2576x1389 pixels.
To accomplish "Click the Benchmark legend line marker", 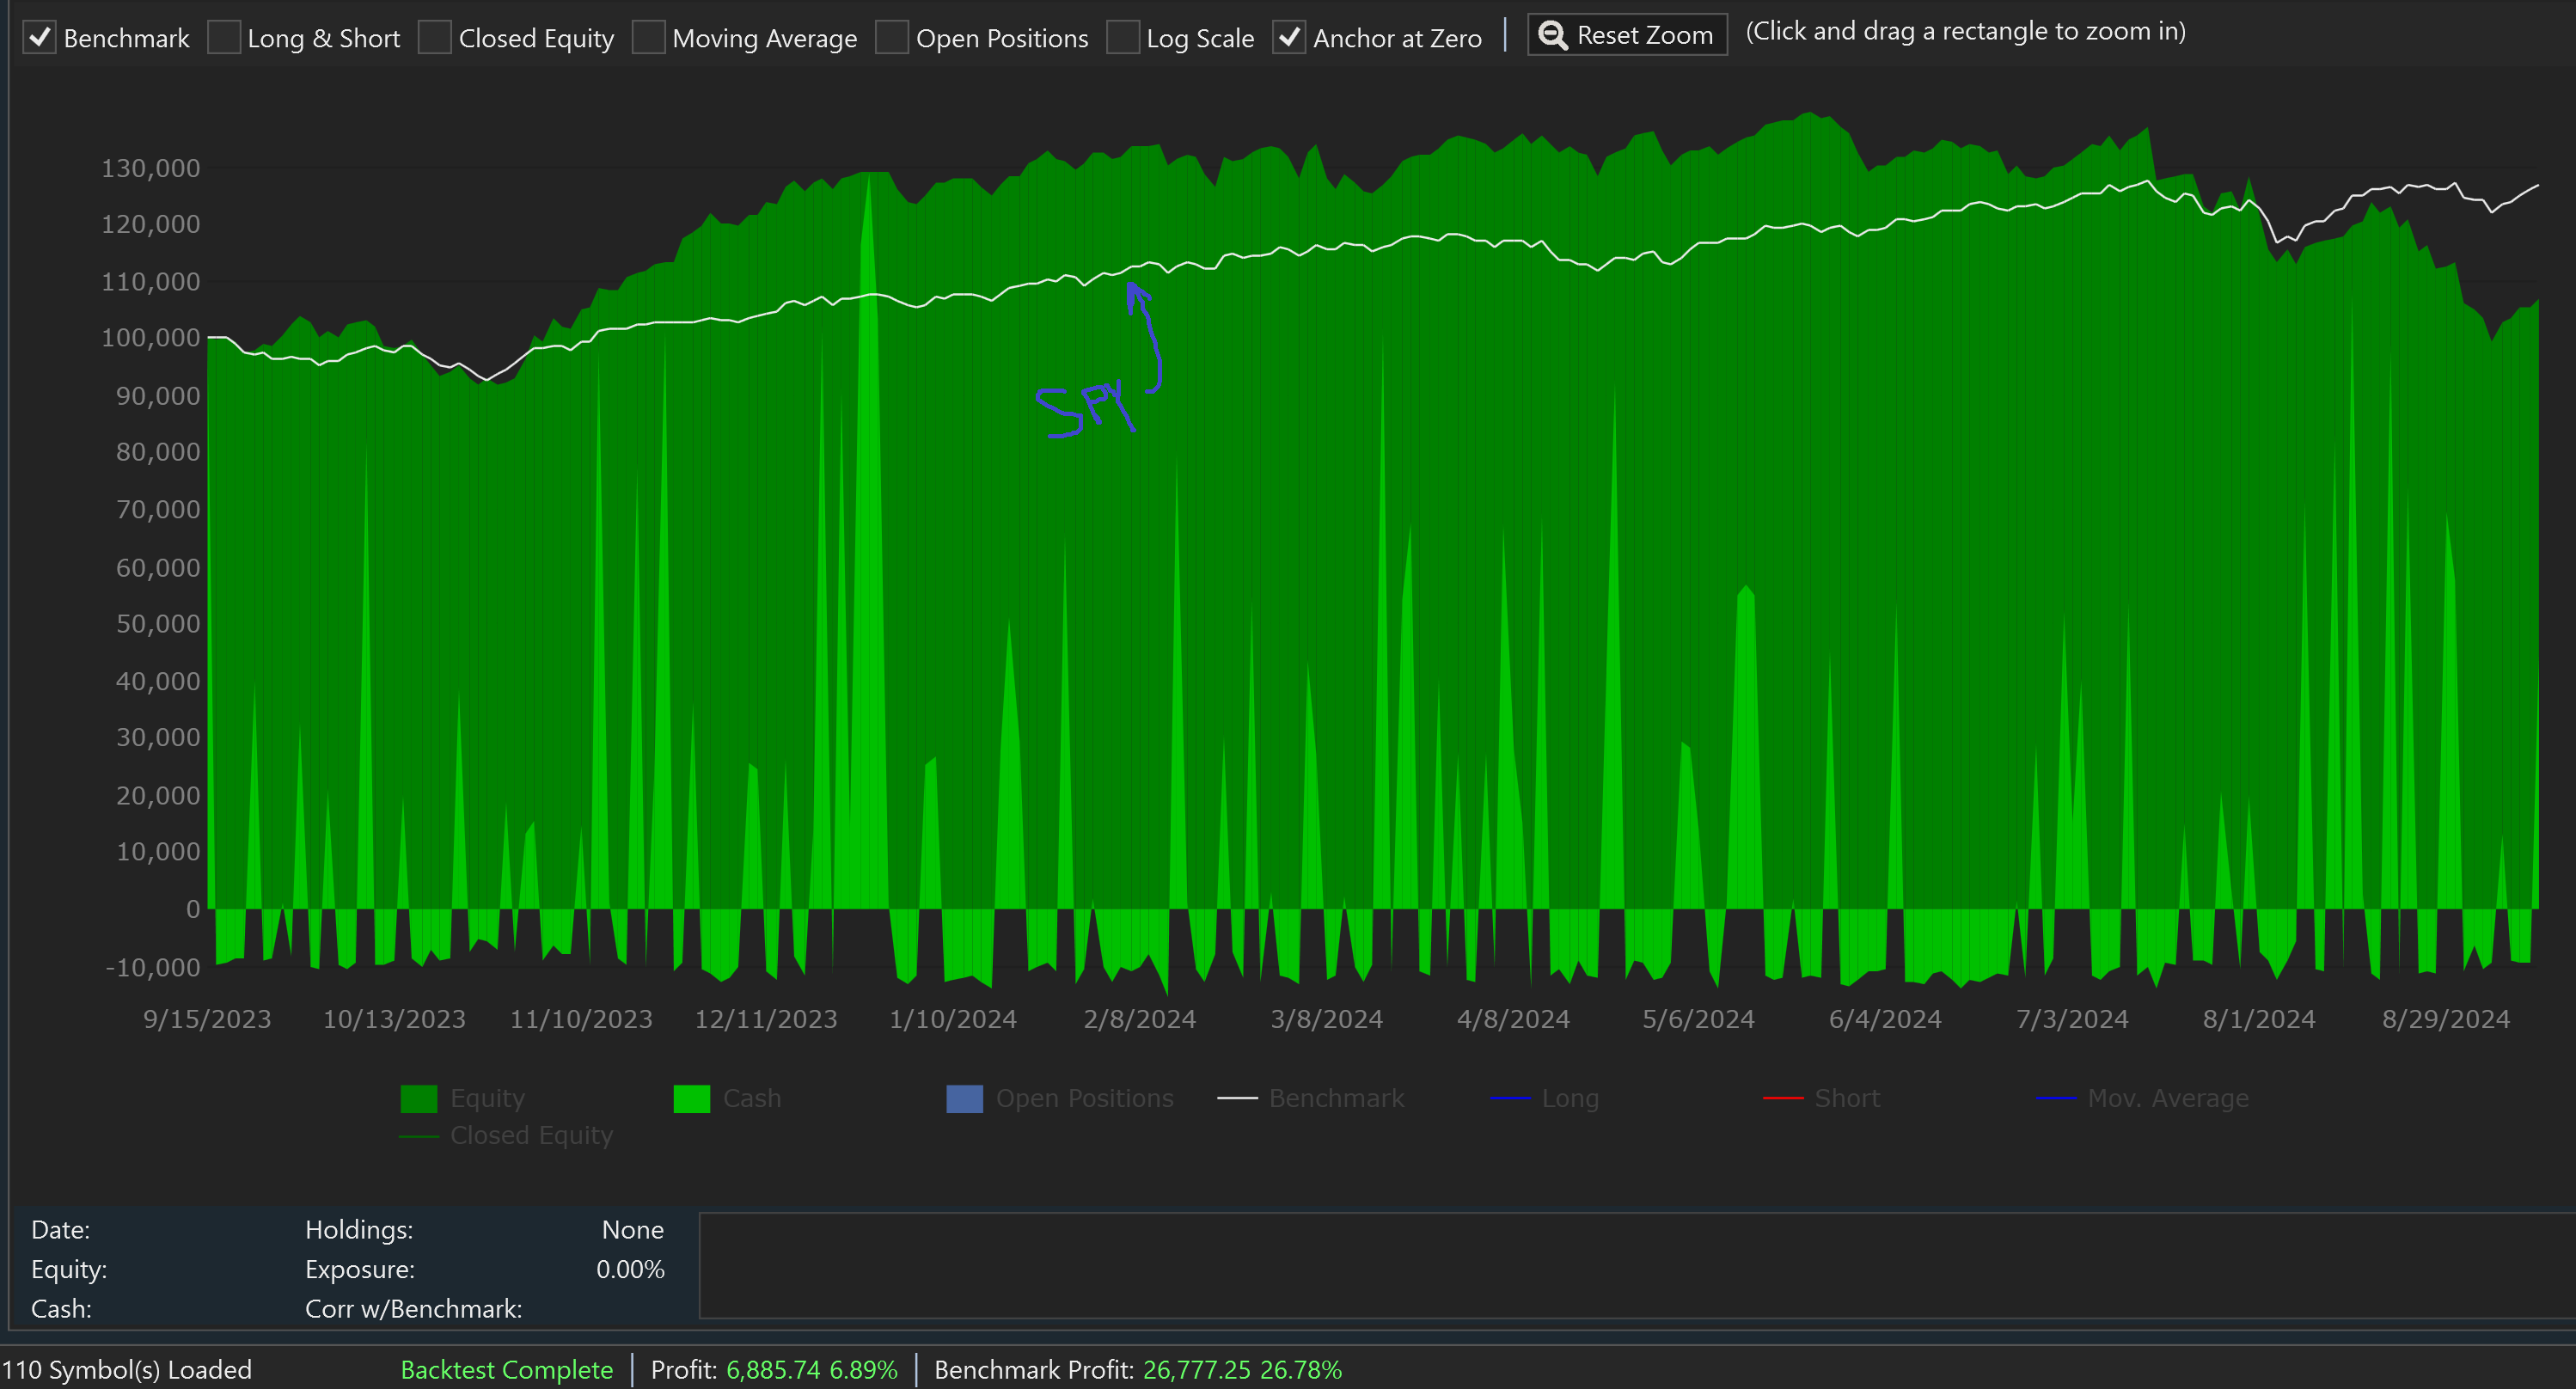I will (1237, 1098).
